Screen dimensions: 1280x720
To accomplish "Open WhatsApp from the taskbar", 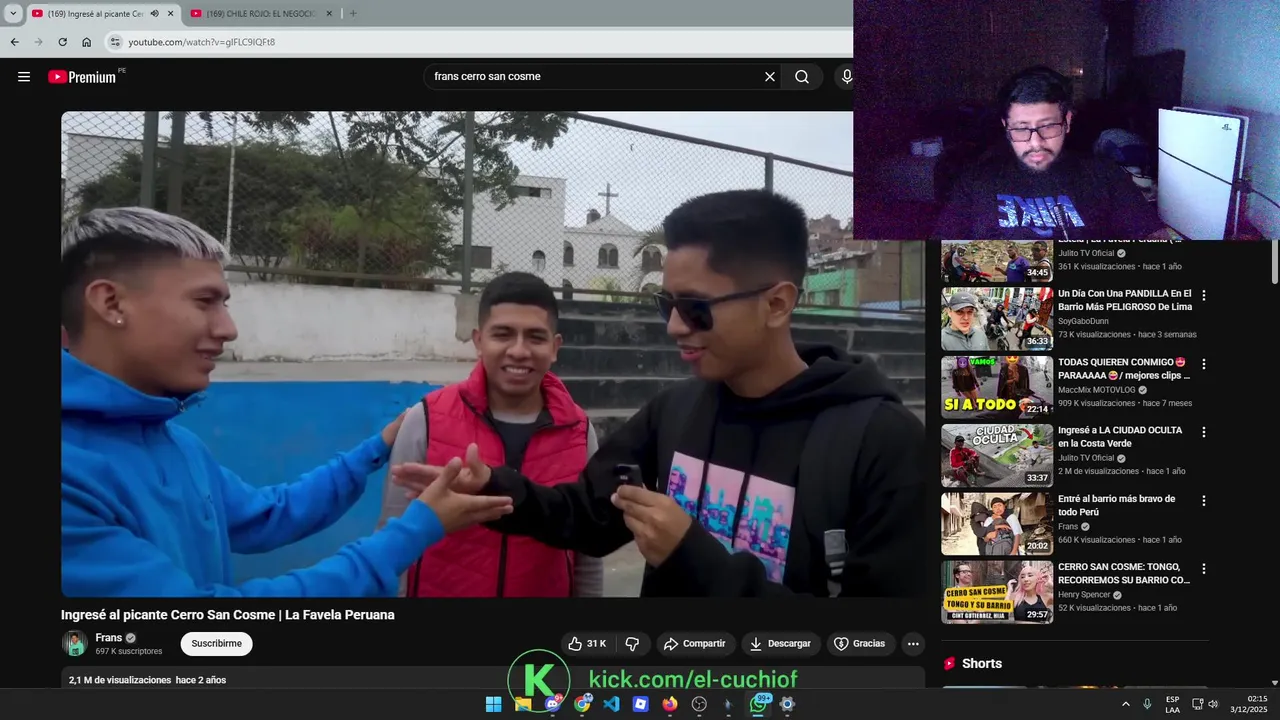I will (758, 704).
